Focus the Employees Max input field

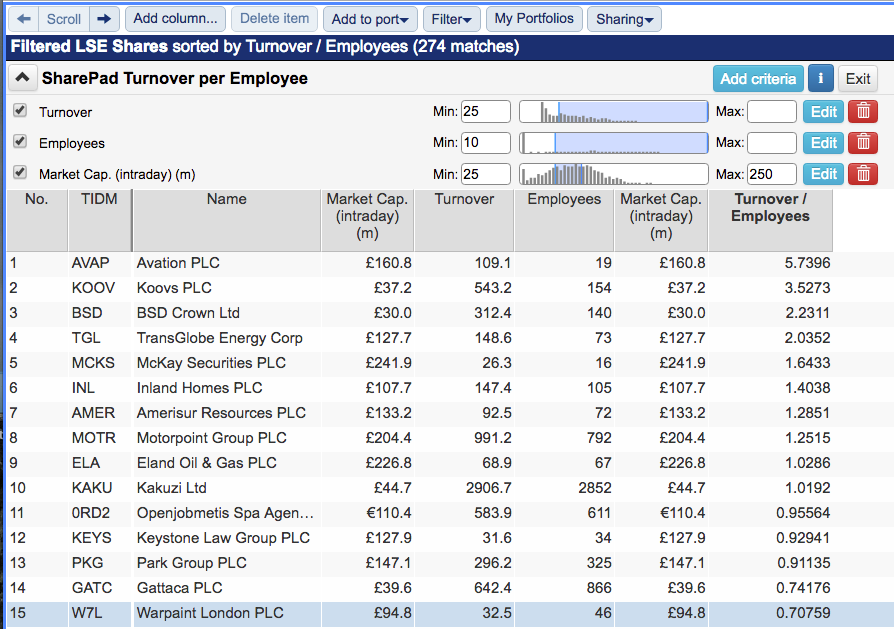pos(772,143)
